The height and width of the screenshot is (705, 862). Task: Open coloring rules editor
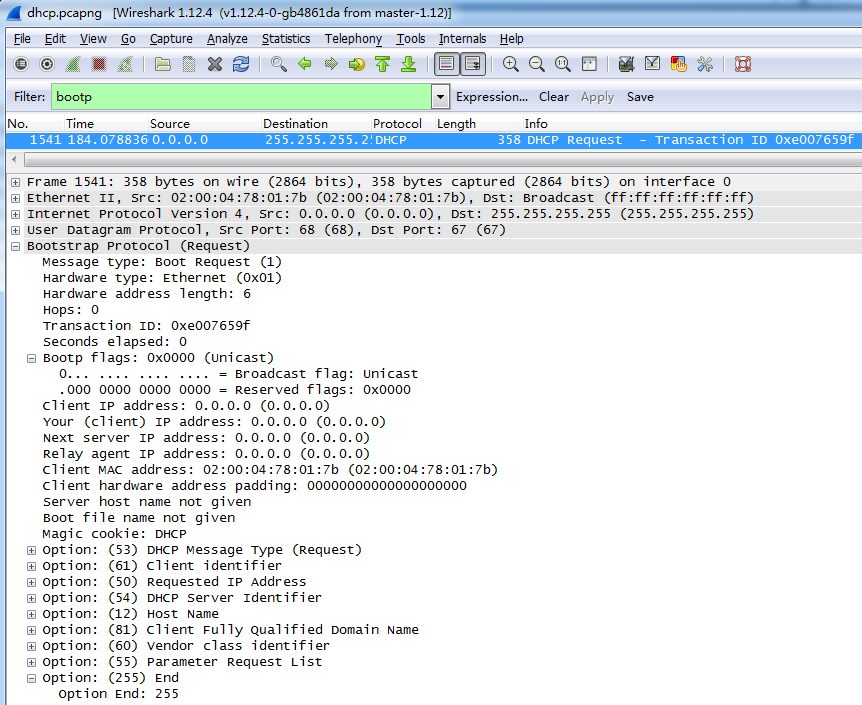678,64
